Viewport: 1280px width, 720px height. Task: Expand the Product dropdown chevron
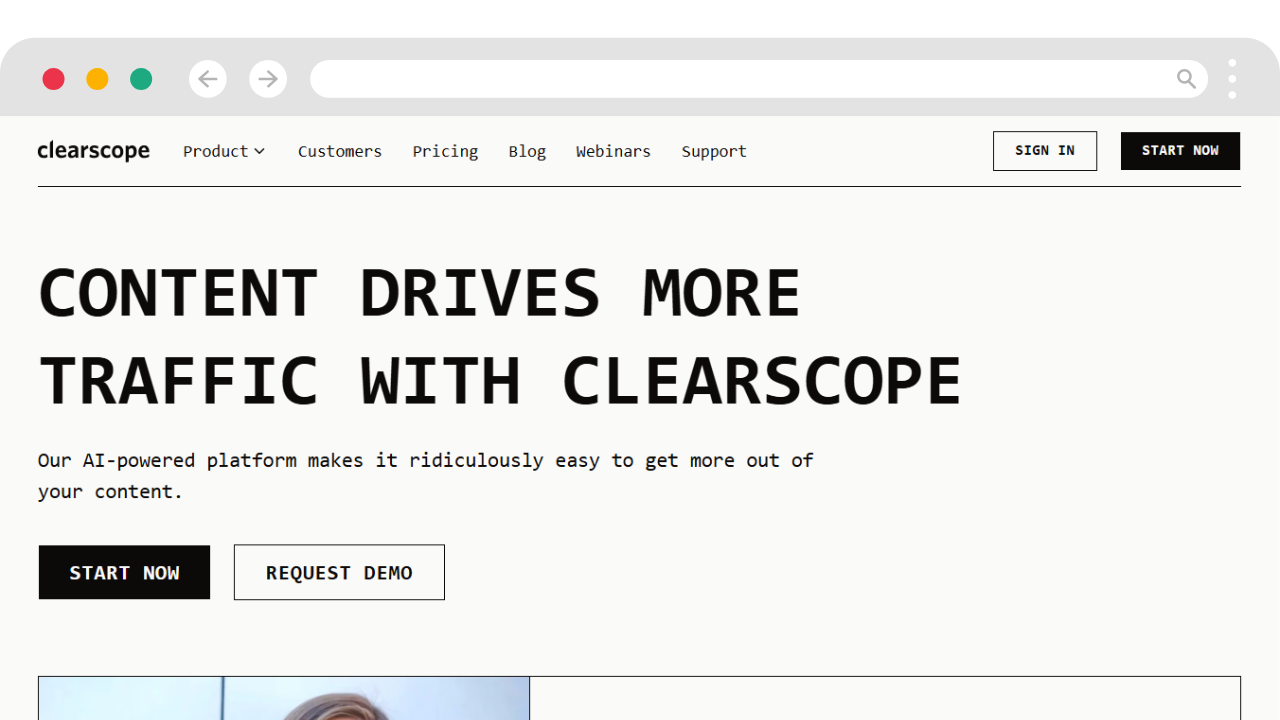pyautogui.click(x=259, y=151)
